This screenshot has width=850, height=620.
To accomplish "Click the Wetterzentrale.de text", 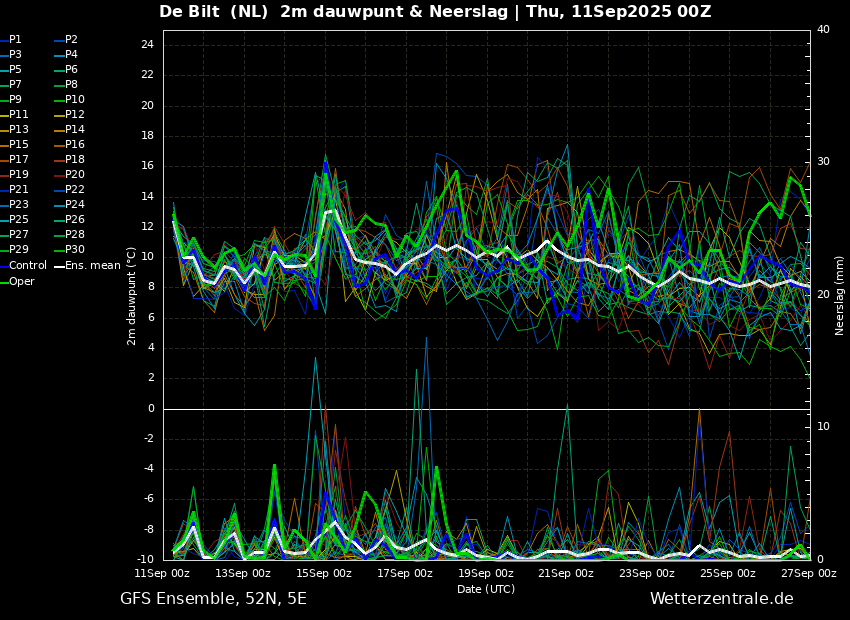I will click(x=722, y=599).
